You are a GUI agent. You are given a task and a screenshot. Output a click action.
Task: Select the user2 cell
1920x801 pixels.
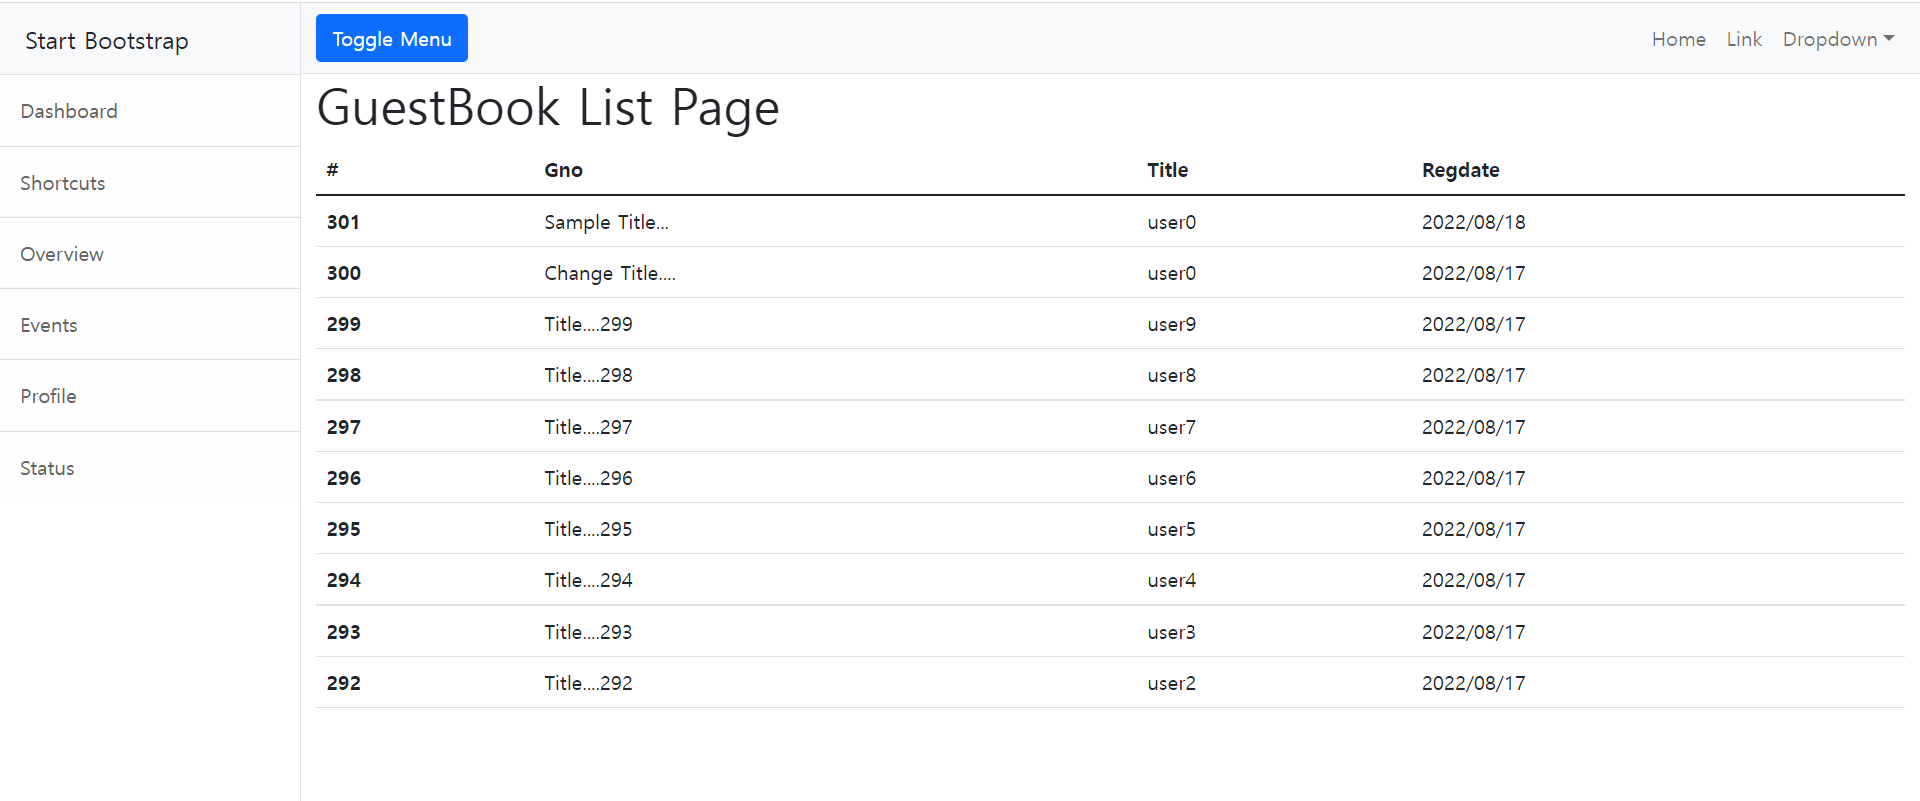coord(1171,683)
